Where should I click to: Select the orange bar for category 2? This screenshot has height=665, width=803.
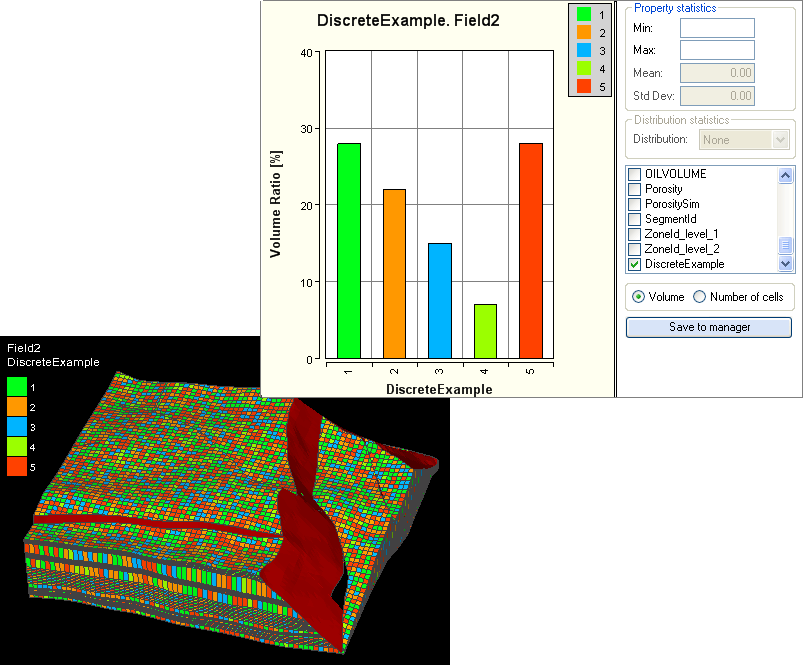[x=394, y=273]
